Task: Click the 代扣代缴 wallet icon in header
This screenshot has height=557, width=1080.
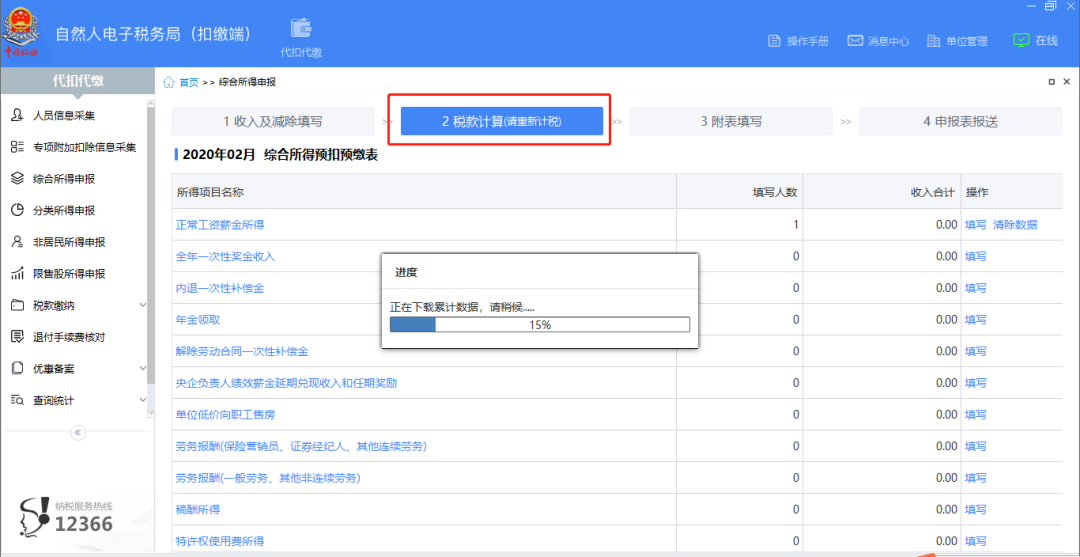Action: [x=300, y=29]
